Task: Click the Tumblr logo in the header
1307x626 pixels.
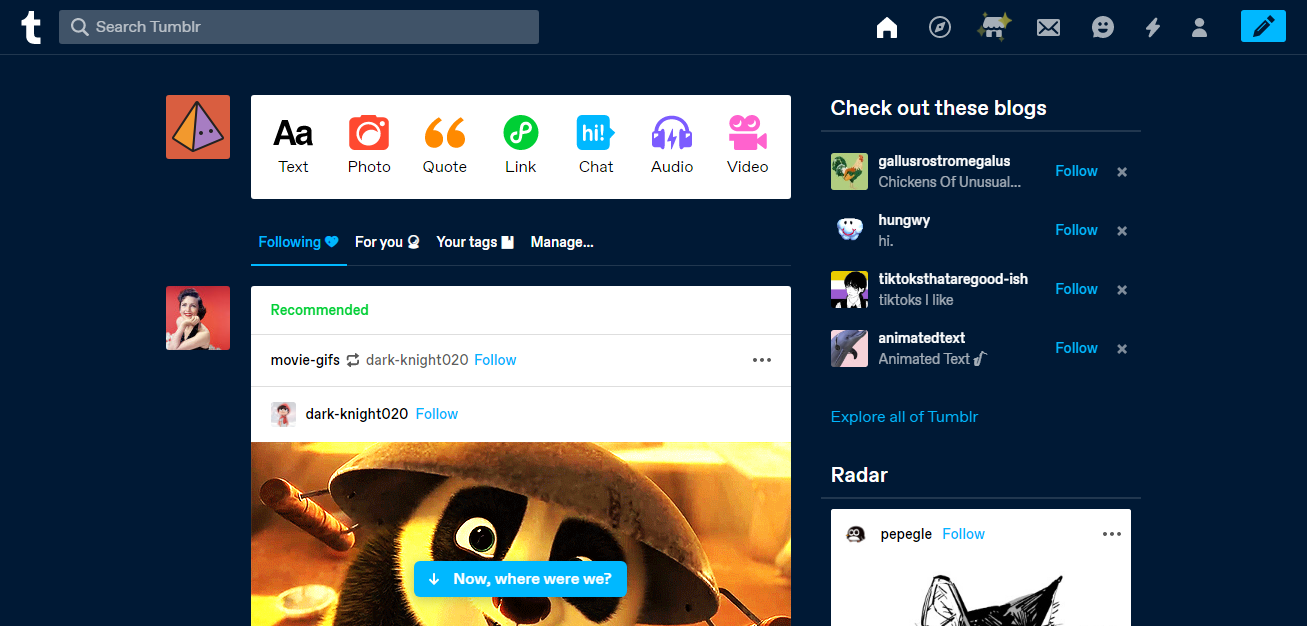Action: [31, 27]
